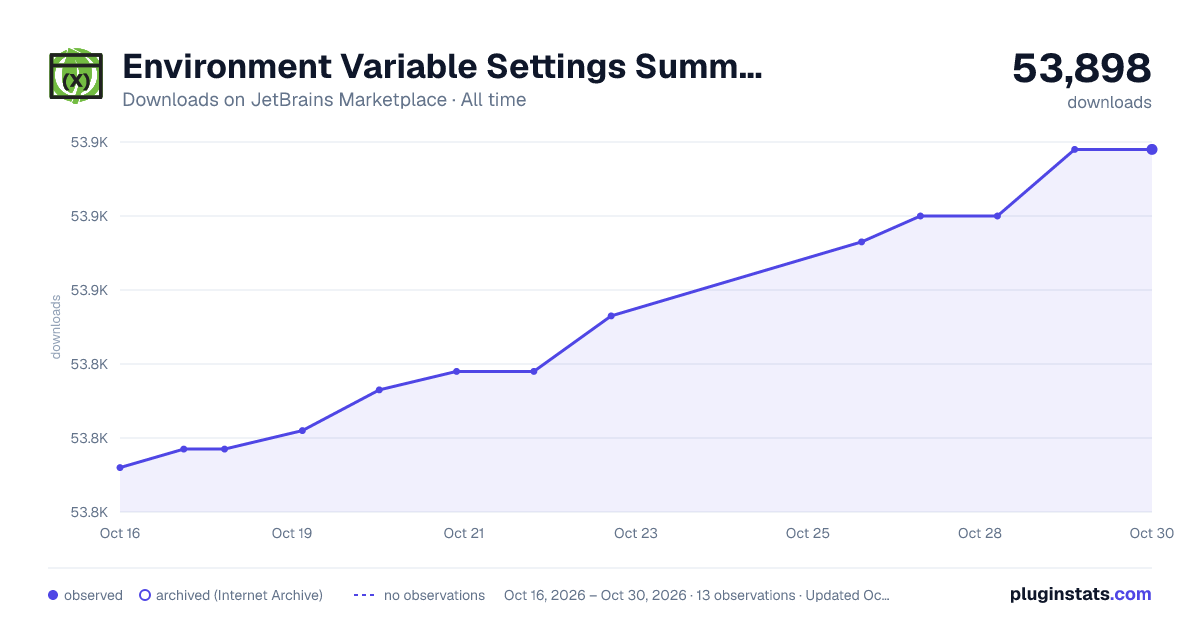This screenshot has width=1200, height=630.
Task: Click the plugin logo icon
Action: [76, 75]
